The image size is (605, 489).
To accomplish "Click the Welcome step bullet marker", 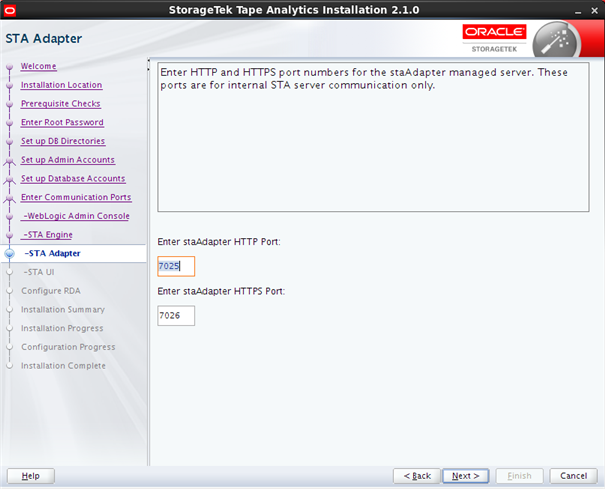I will coord(10,67).
